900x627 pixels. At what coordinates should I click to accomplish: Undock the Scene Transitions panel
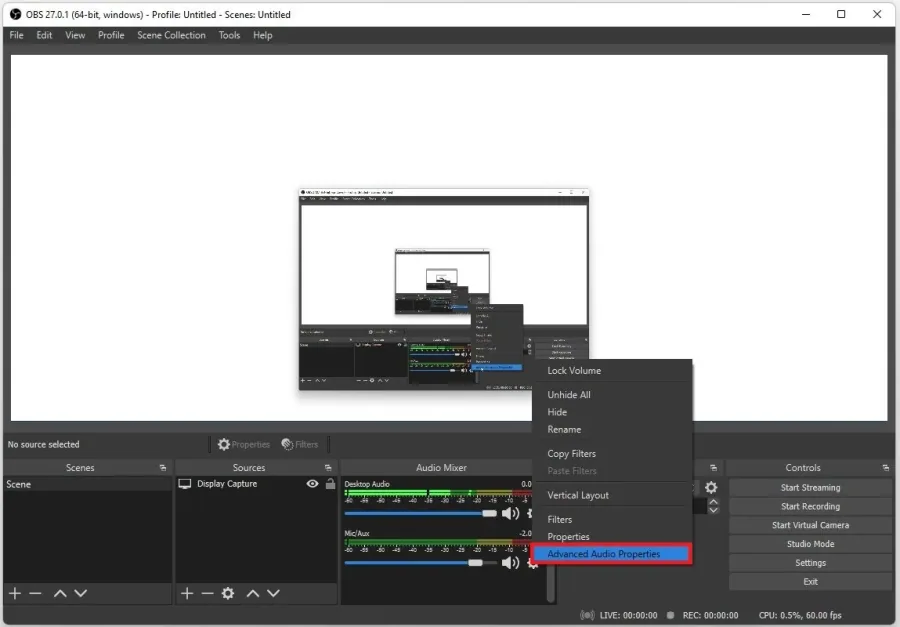(713, 468)
